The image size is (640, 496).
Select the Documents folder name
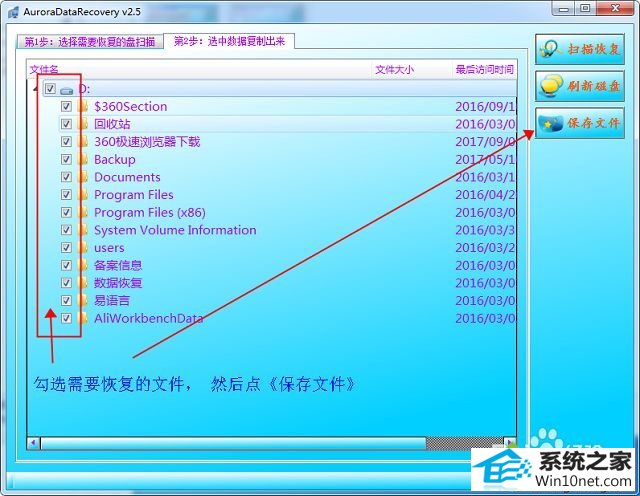coord(127,177)
